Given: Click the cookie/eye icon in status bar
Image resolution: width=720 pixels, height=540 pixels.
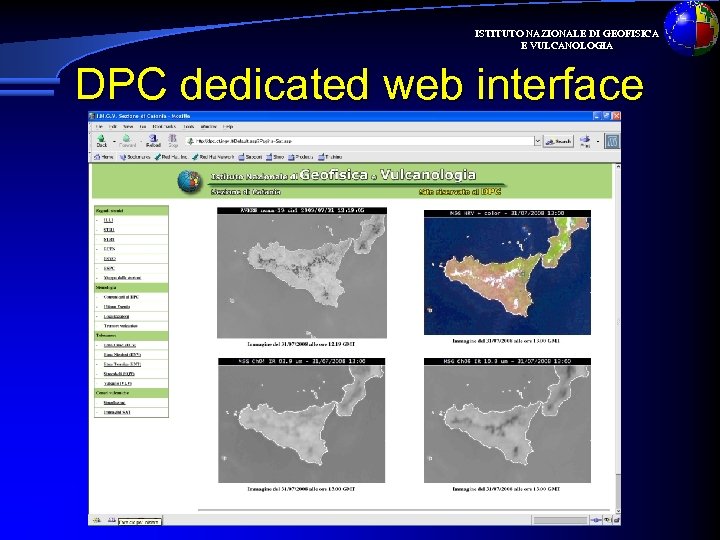Looking at the screenshot, I should point(607,520).
